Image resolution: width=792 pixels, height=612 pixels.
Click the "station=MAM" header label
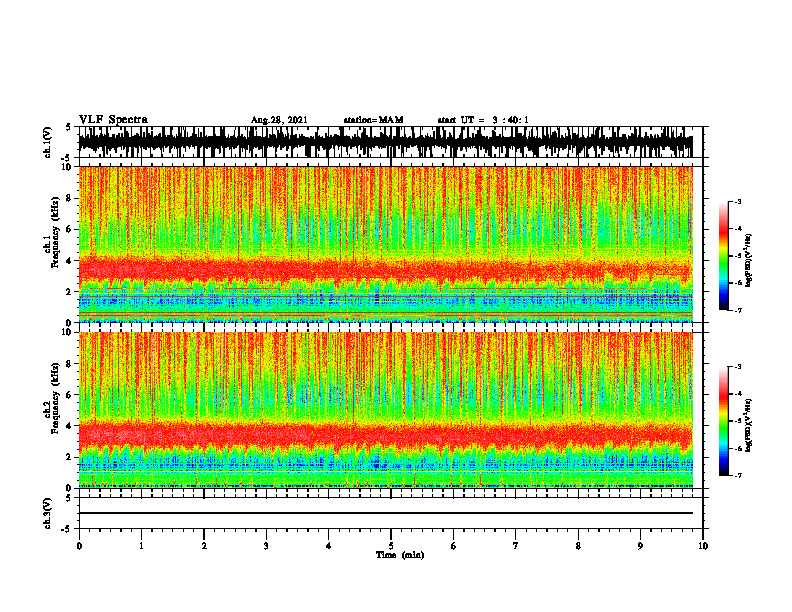[x=373, y=120]
